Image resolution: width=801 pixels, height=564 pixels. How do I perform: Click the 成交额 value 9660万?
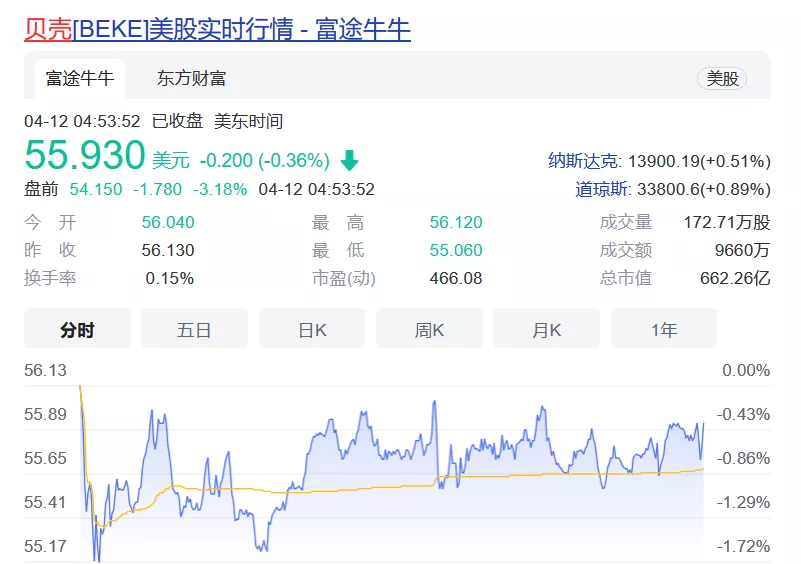tap(742, 250)
